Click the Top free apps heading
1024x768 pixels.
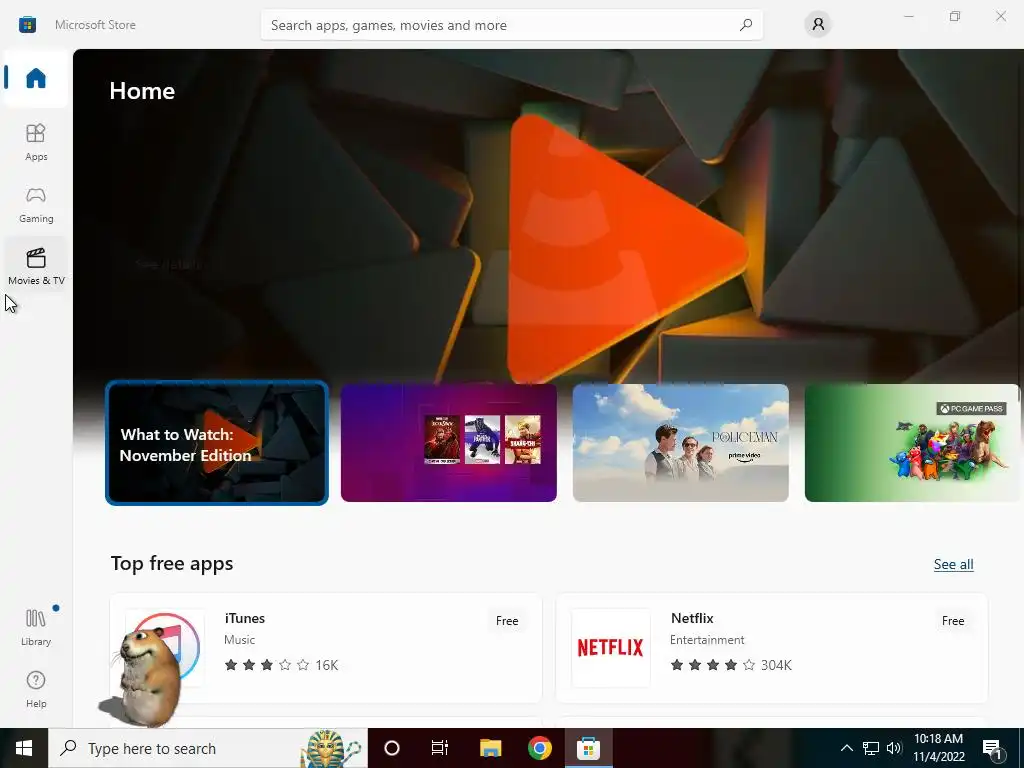tap(172, 563)
